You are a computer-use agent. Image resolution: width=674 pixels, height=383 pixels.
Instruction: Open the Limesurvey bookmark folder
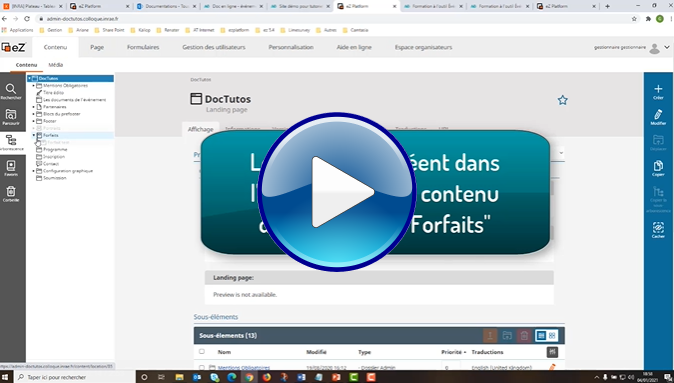(295, 30)
